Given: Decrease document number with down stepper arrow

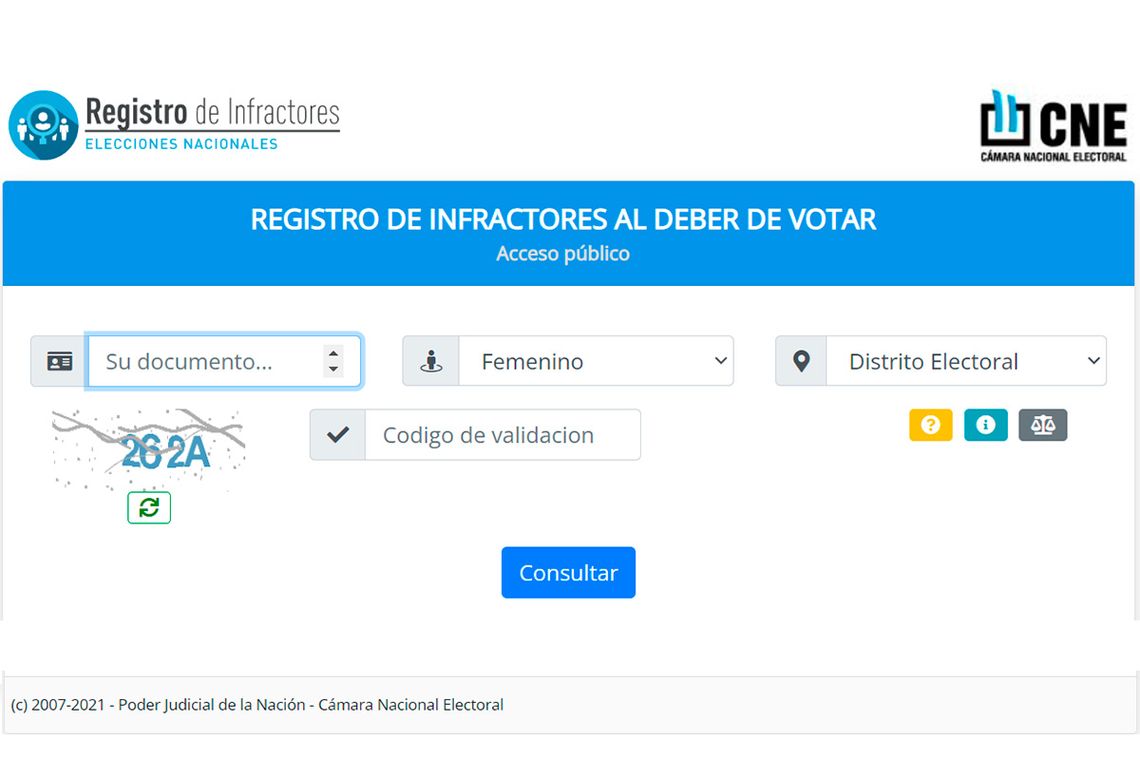Looking at the screenshot, I should click(334, 369).
